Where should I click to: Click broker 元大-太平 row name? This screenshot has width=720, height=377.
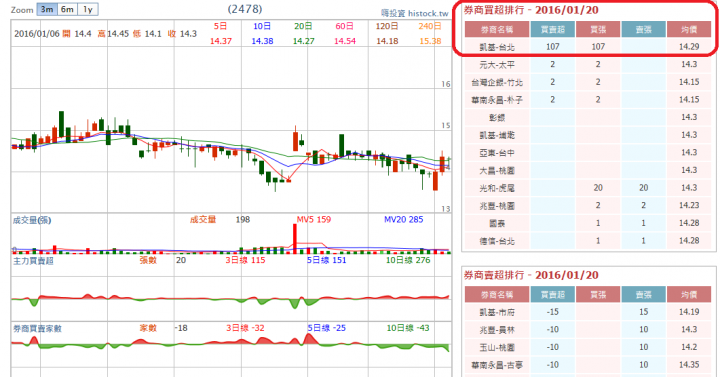pyautogui.click(x=497, y=65)
